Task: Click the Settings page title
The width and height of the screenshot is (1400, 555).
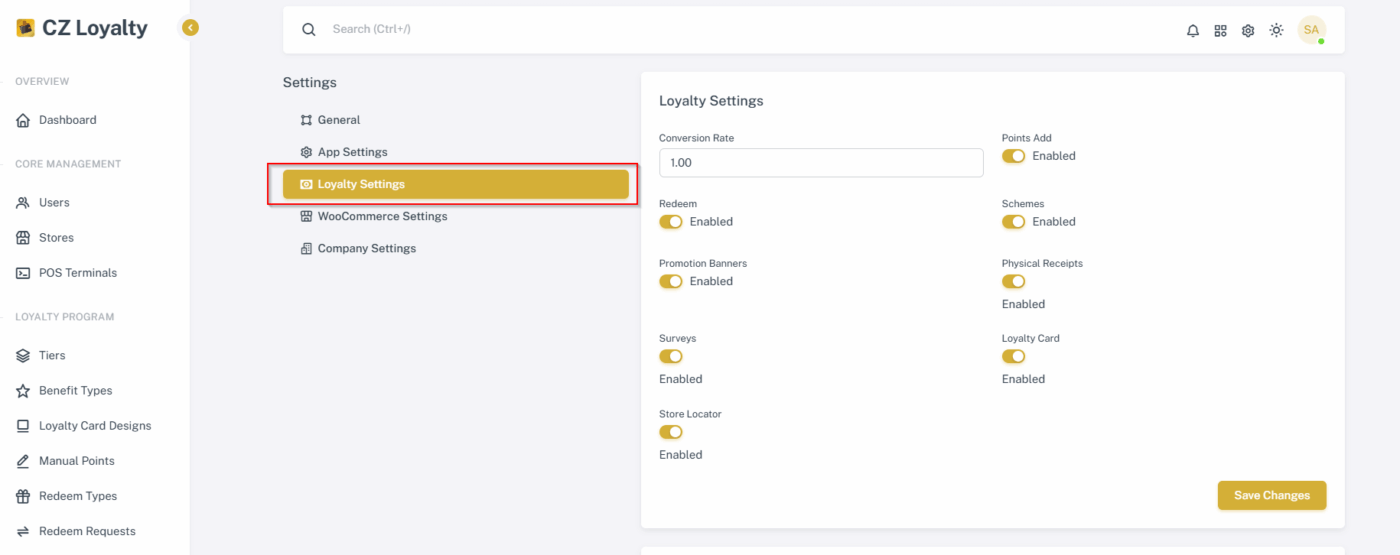Action: [x=310, y=83]
